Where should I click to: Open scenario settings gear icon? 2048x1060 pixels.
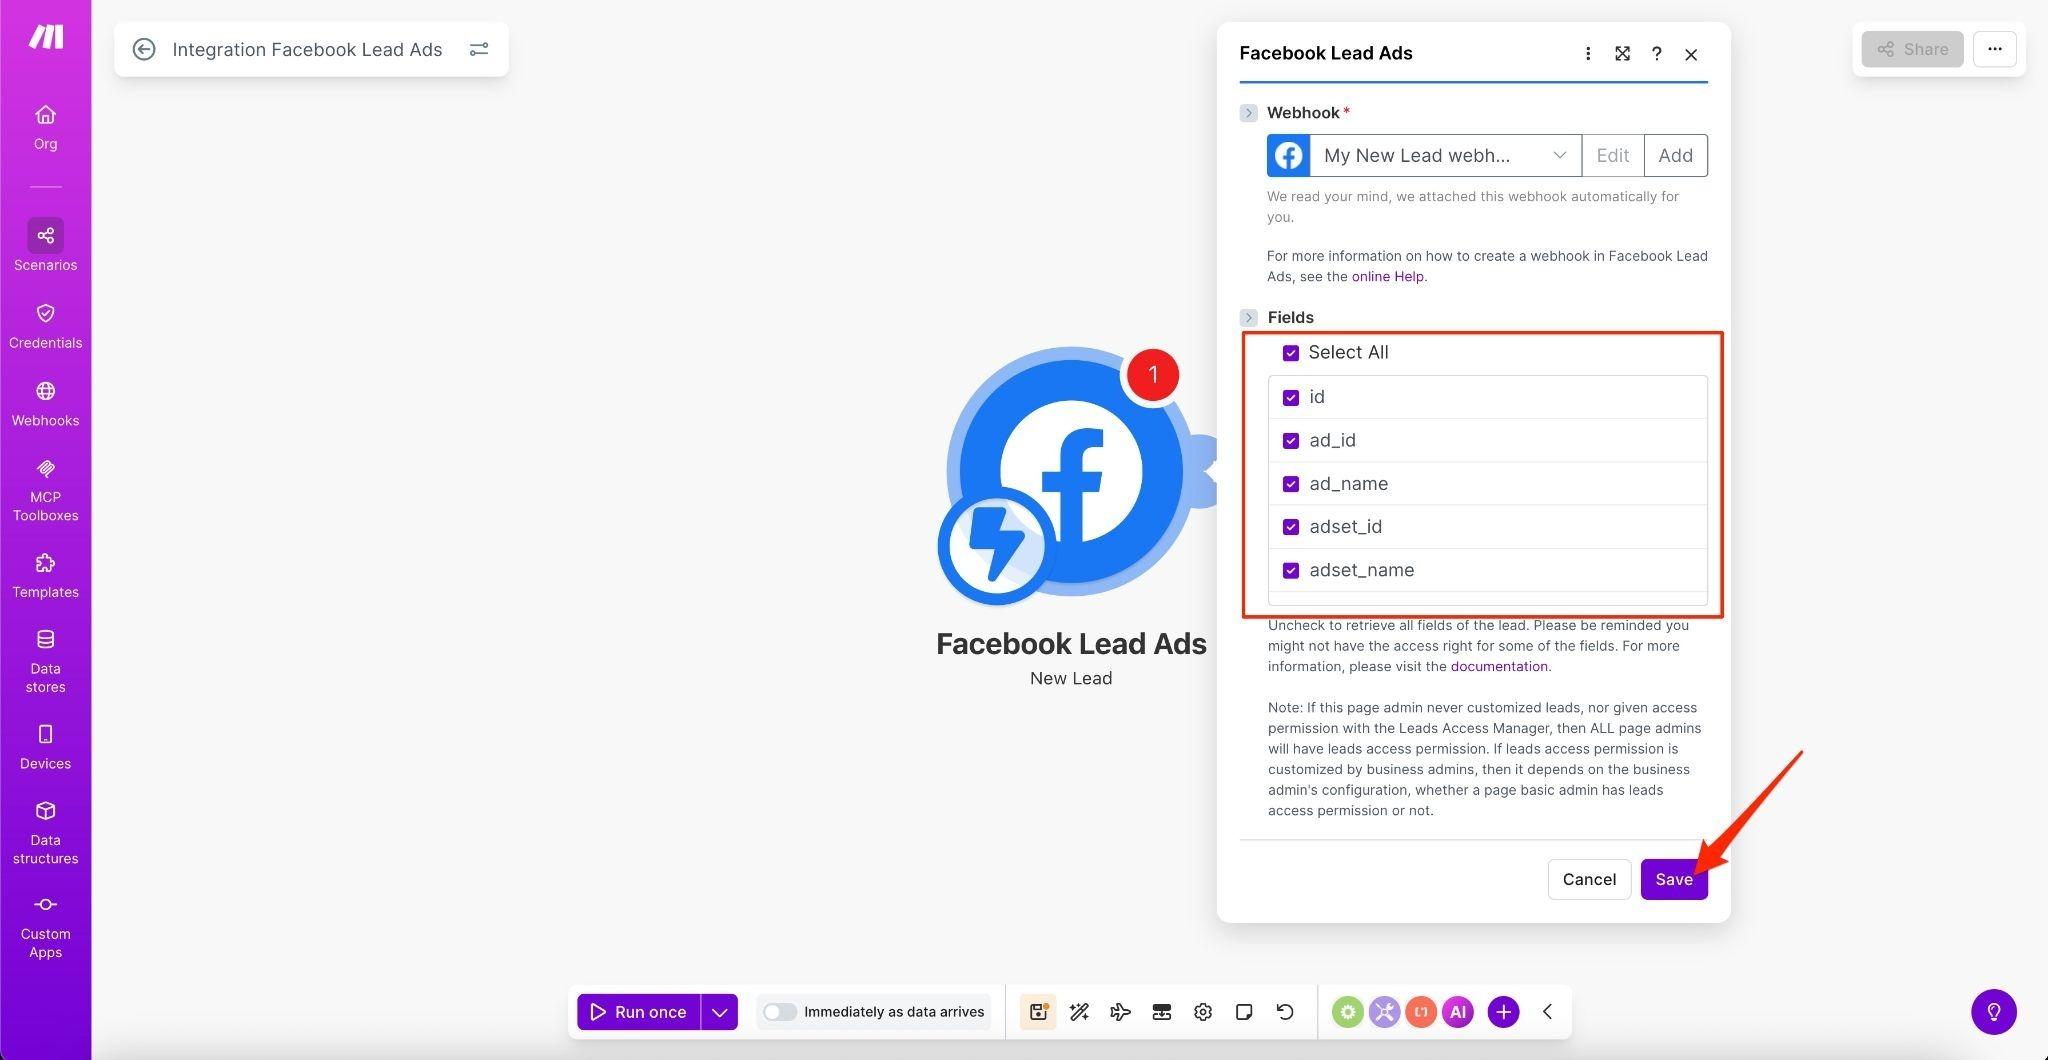click(x=1203, y=1012)
